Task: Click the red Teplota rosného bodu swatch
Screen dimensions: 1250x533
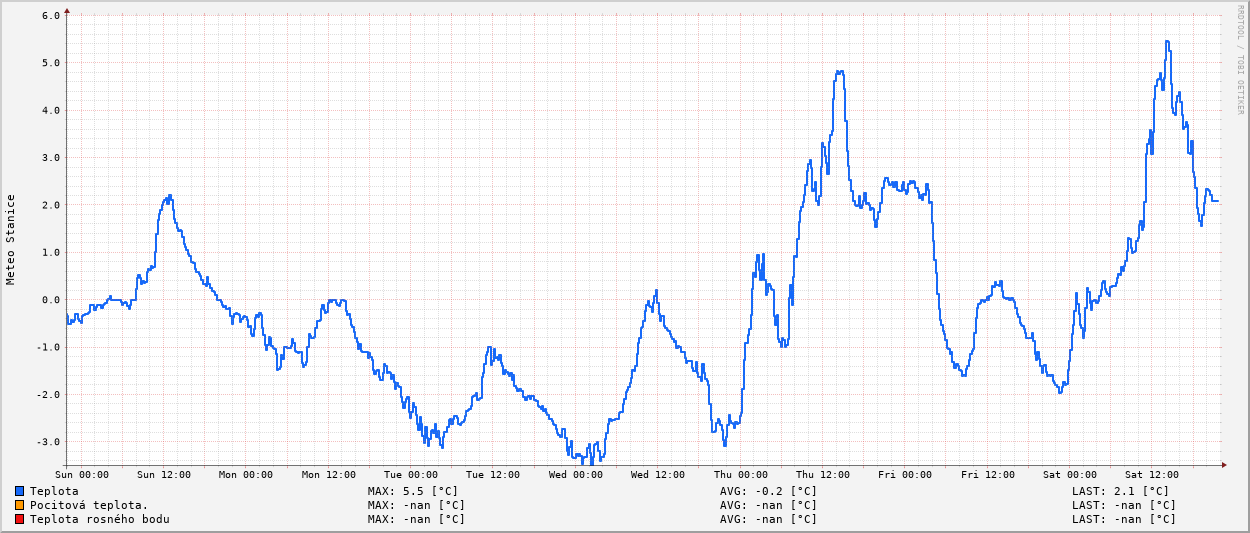Action: pos(19,519)
